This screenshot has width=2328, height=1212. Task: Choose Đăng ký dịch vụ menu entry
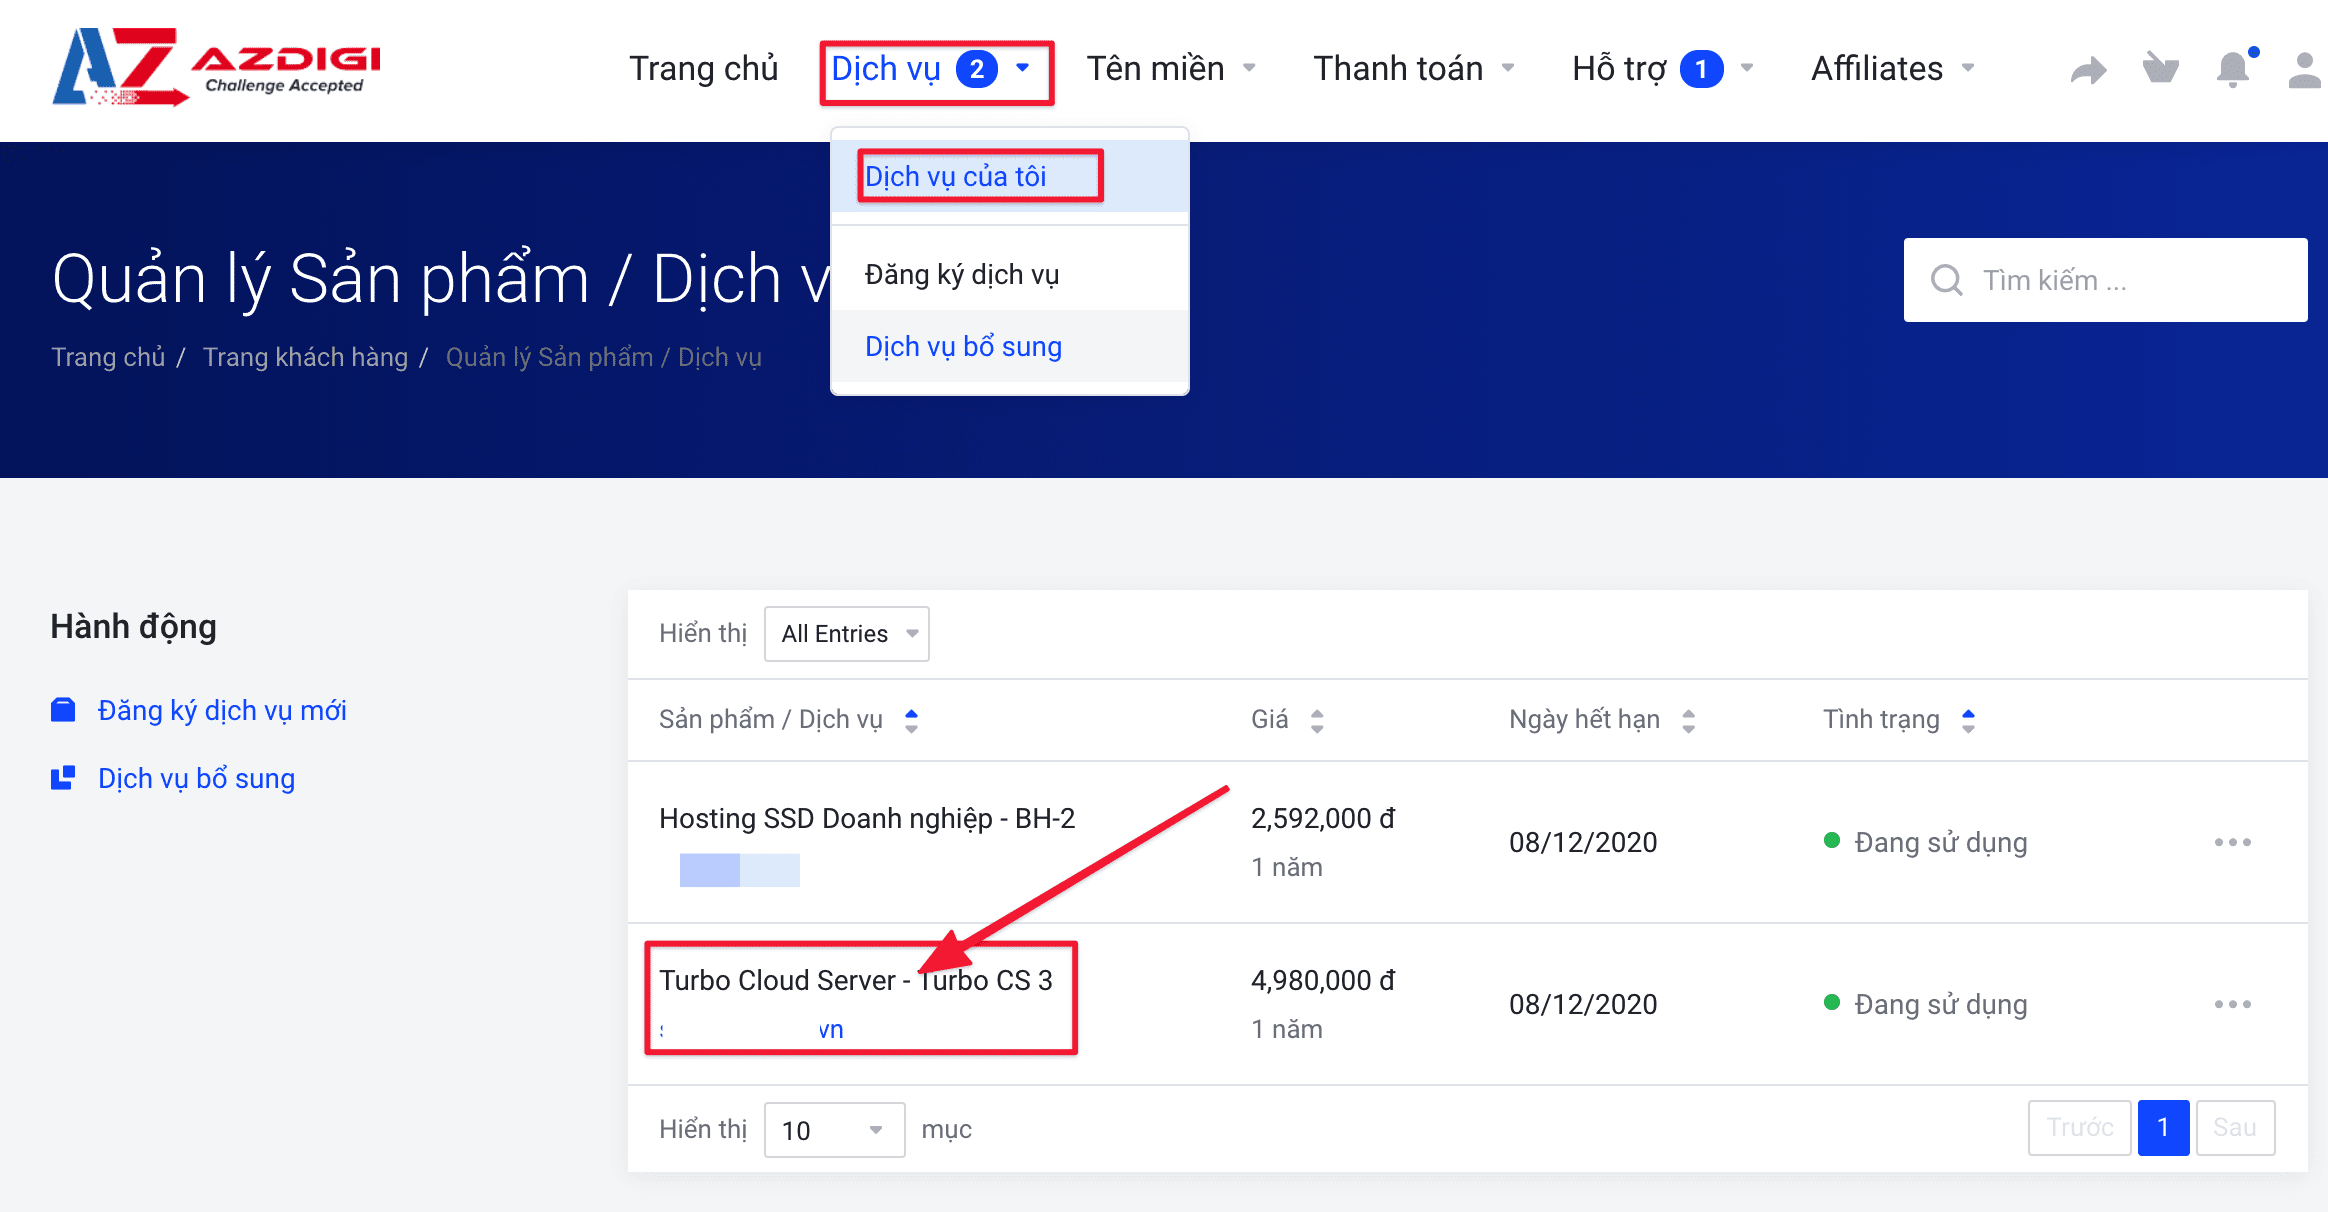point(962,275)
